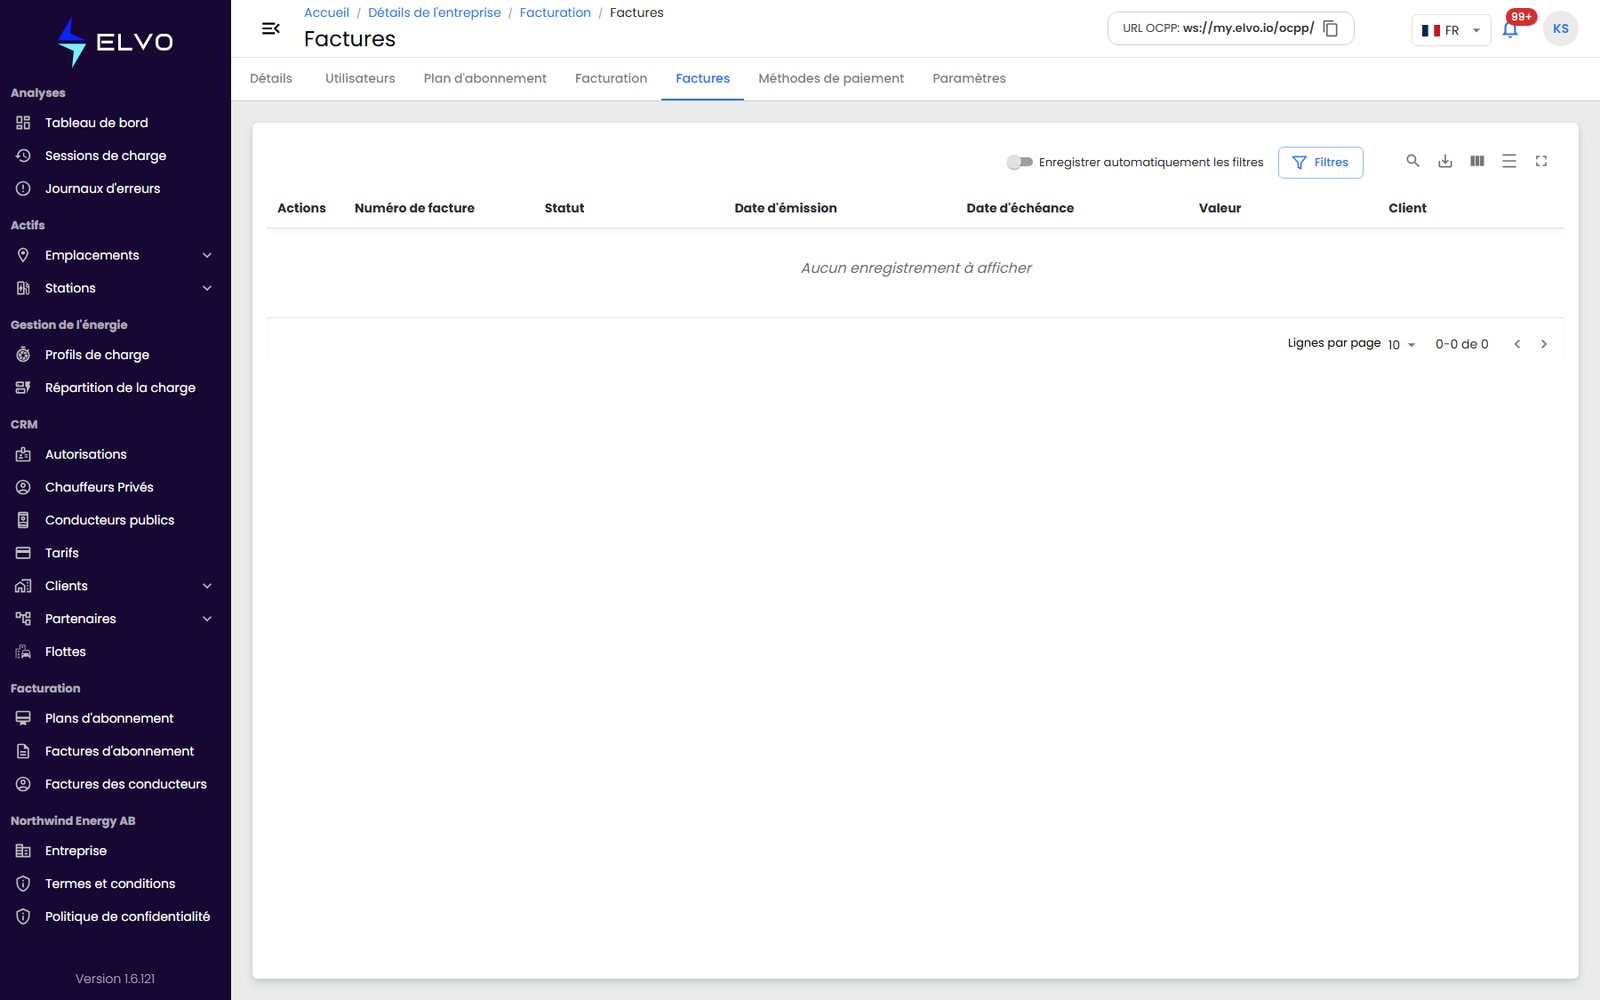This screenshot has width=1600, height=1000.
Task: Go to the previous table page
Action: pyautogui.click(x=1517, y=344)
